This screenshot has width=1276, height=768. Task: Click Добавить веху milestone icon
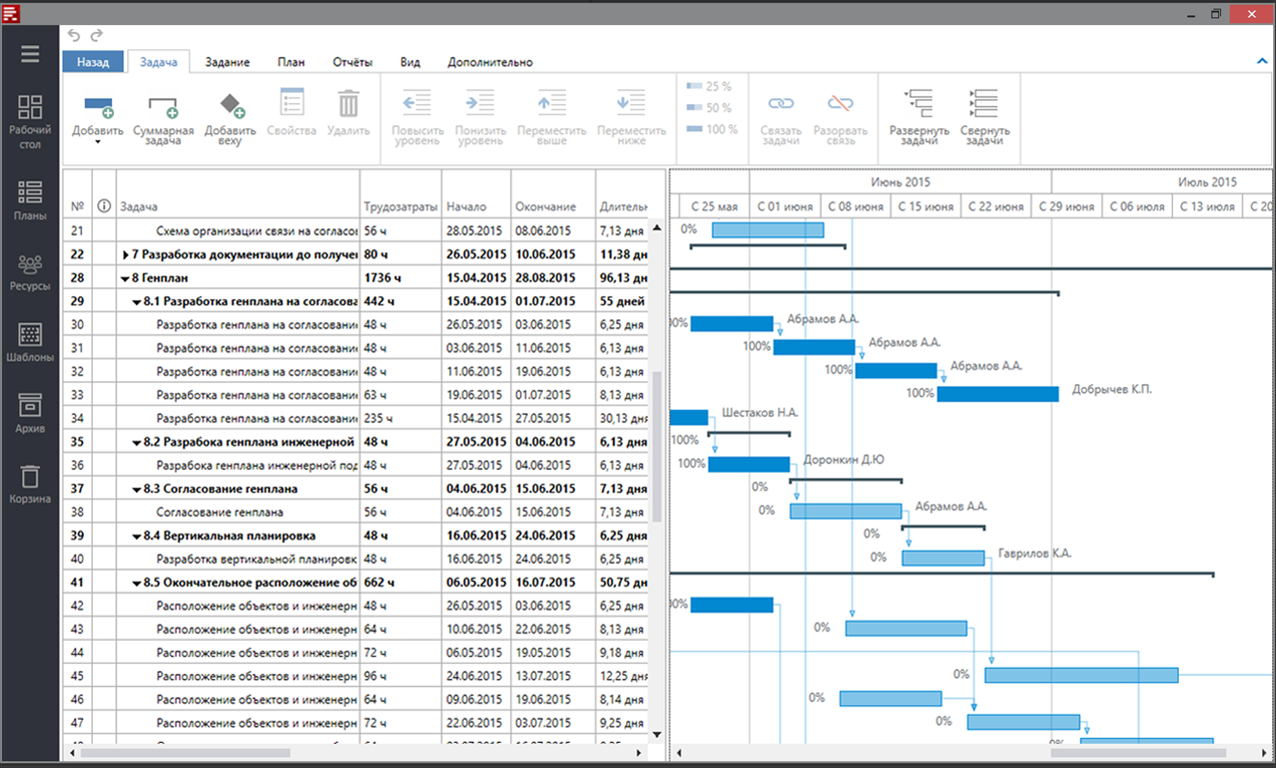point(231,106)
